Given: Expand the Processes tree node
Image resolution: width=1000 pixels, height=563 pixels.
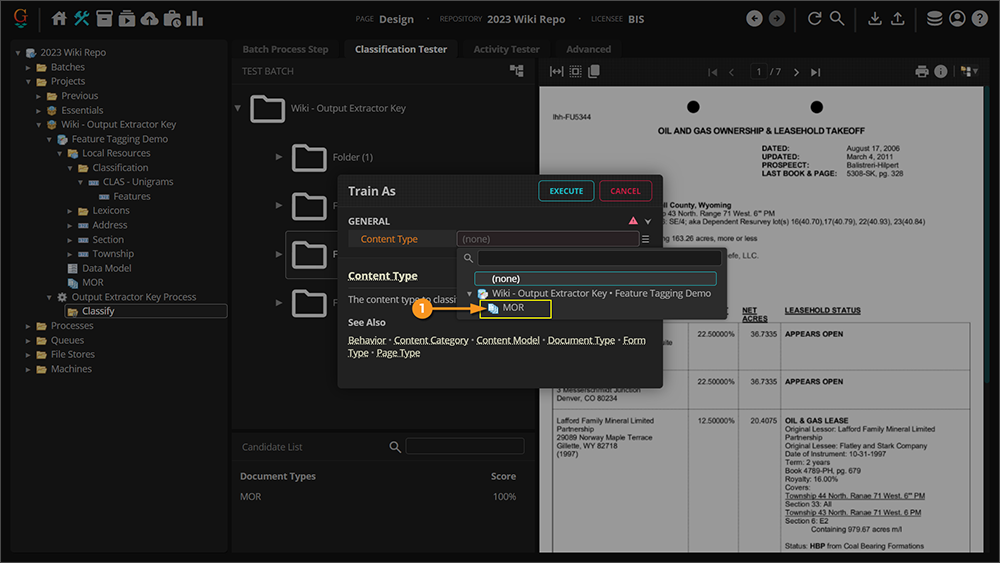Looking at the screenshot, I should pyautogui.click(x=29, y=326).
